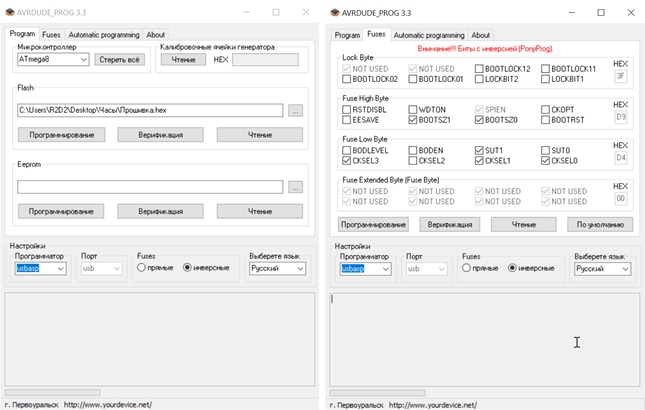The width and height of the screenshot is (645, 410).
Task: Enable WDTON fuse checkbox
Action: 413,109
